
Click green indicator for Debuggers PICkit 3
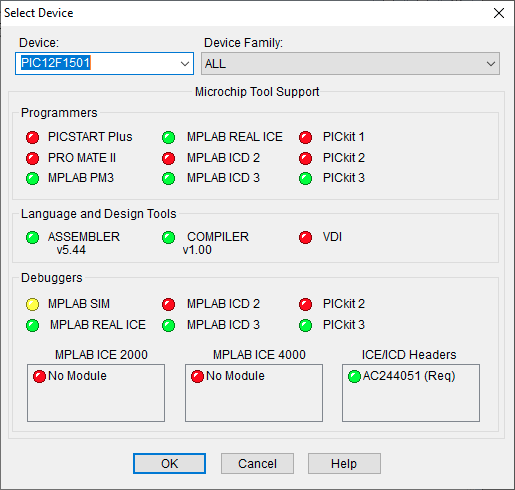pyautogui.click(x=306, y=325)
